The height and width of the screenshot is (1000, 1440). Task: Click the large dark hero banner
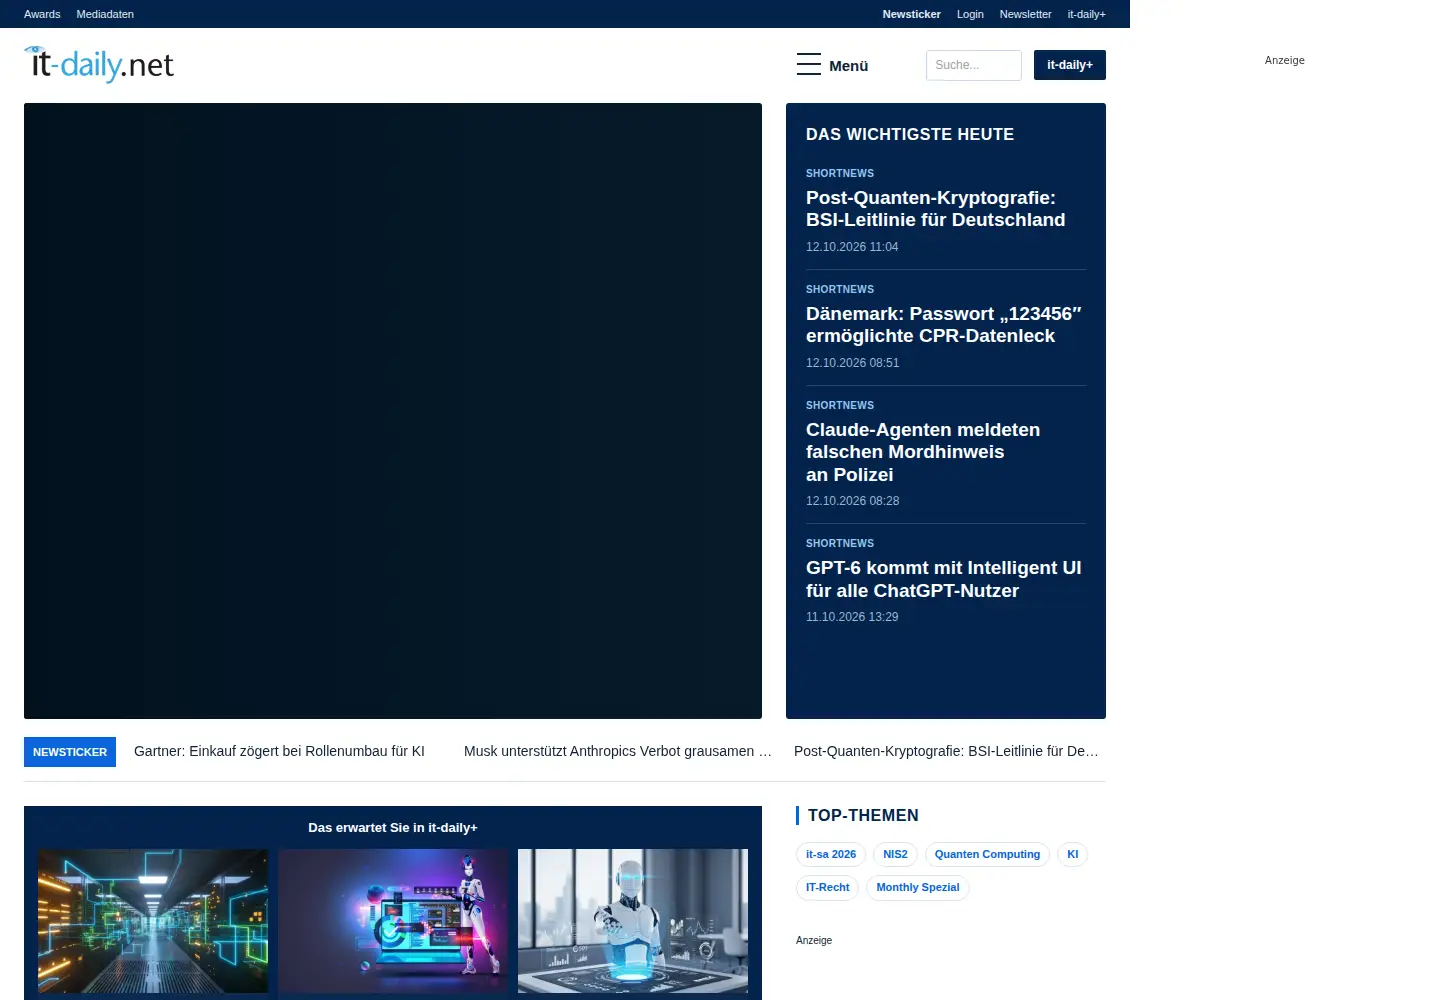click(393, 411)
